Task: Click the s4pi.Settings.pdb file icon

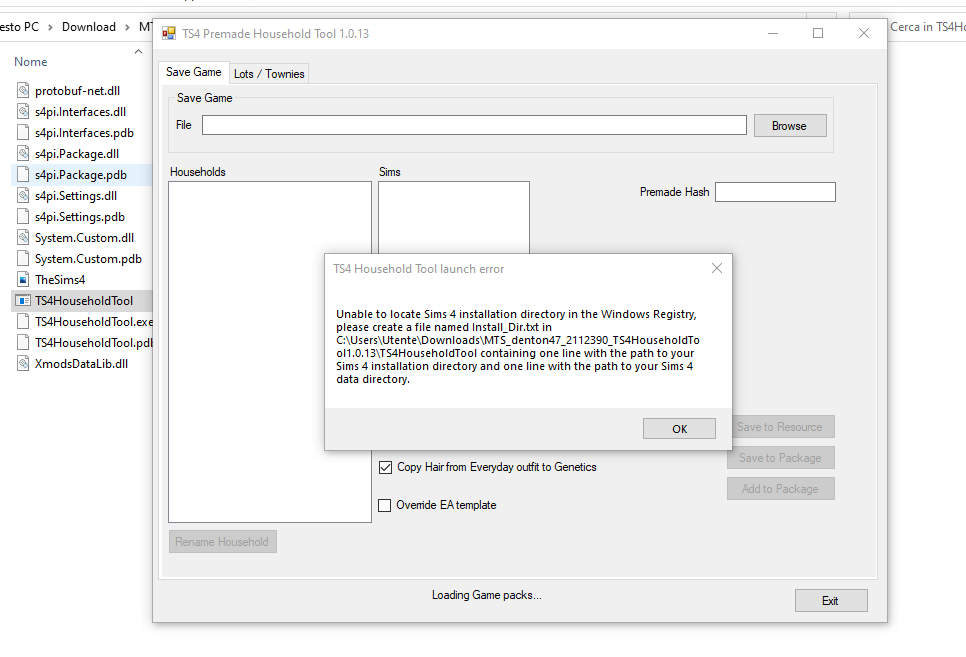Action: 23,216
